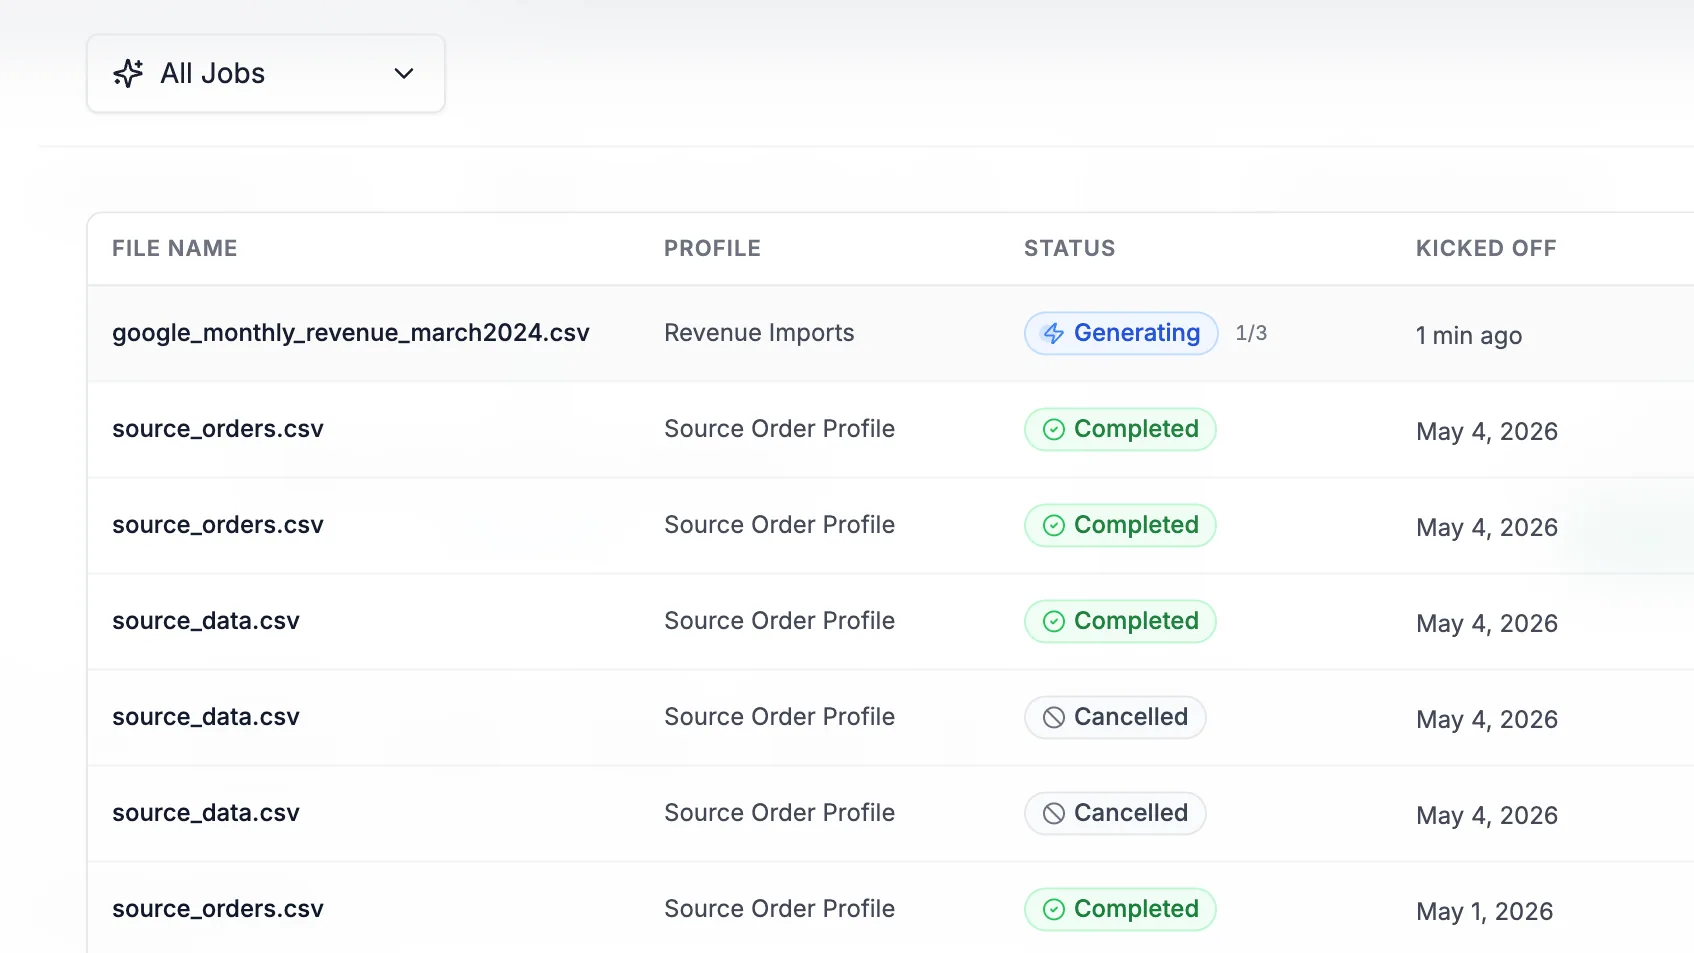Click the 1 min ago timestamp
Screen dimensions: 1694x953
pos(1469,335)
